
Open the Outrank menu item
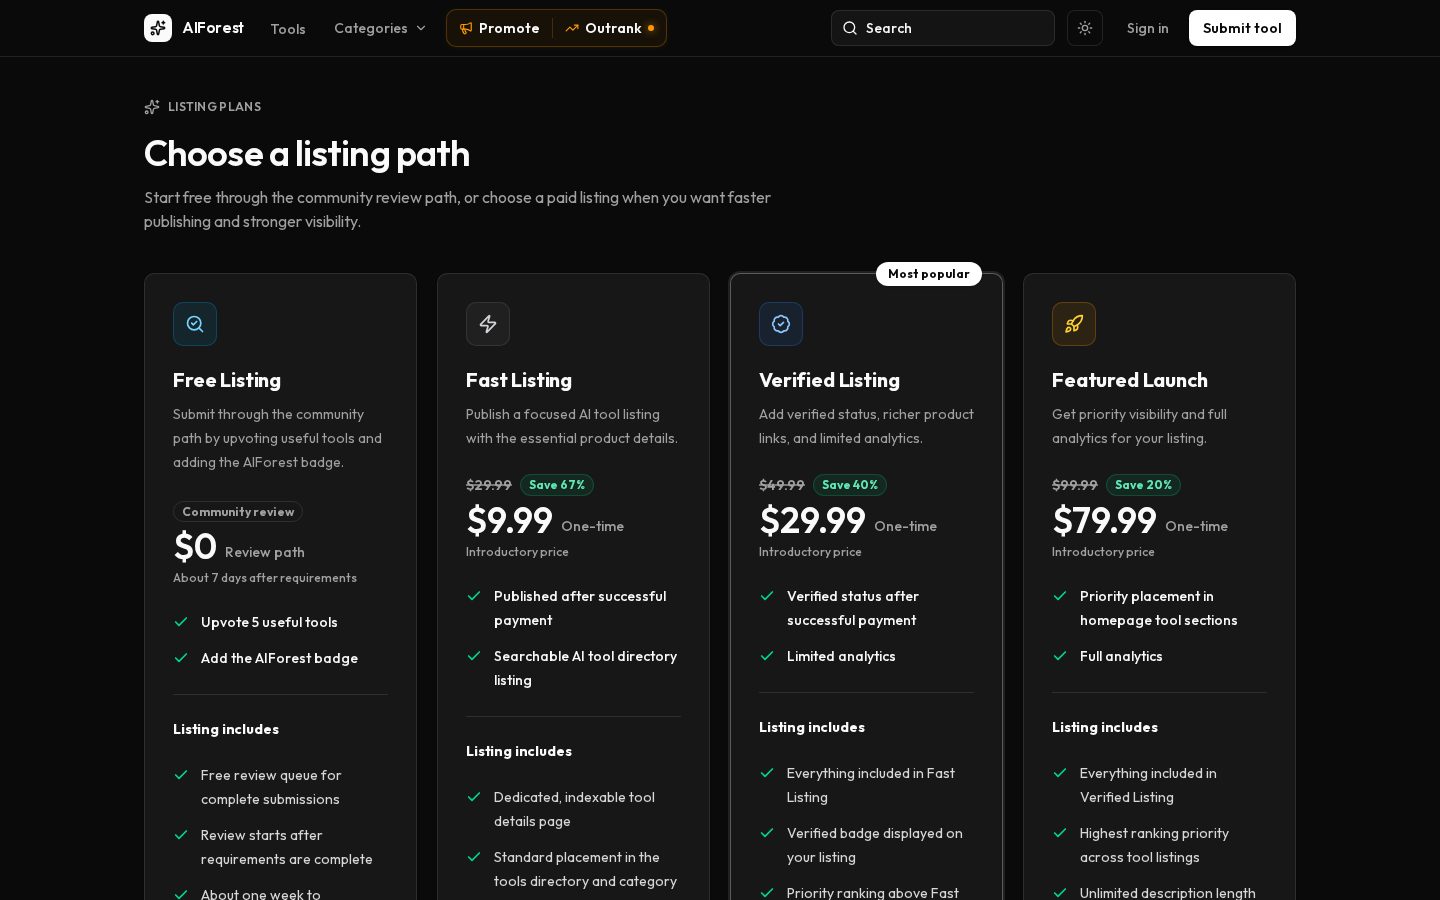(609, 28)
